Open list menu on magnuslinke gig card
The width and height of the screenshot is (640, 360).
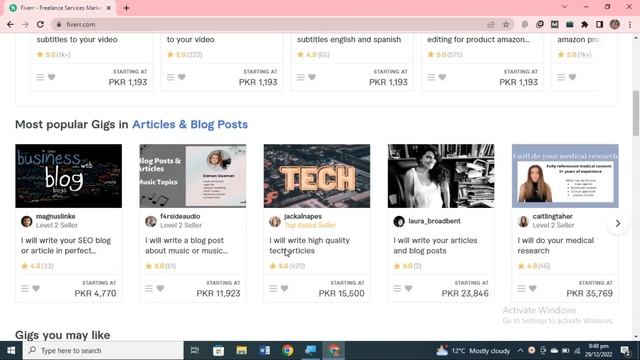click(25, 288)
